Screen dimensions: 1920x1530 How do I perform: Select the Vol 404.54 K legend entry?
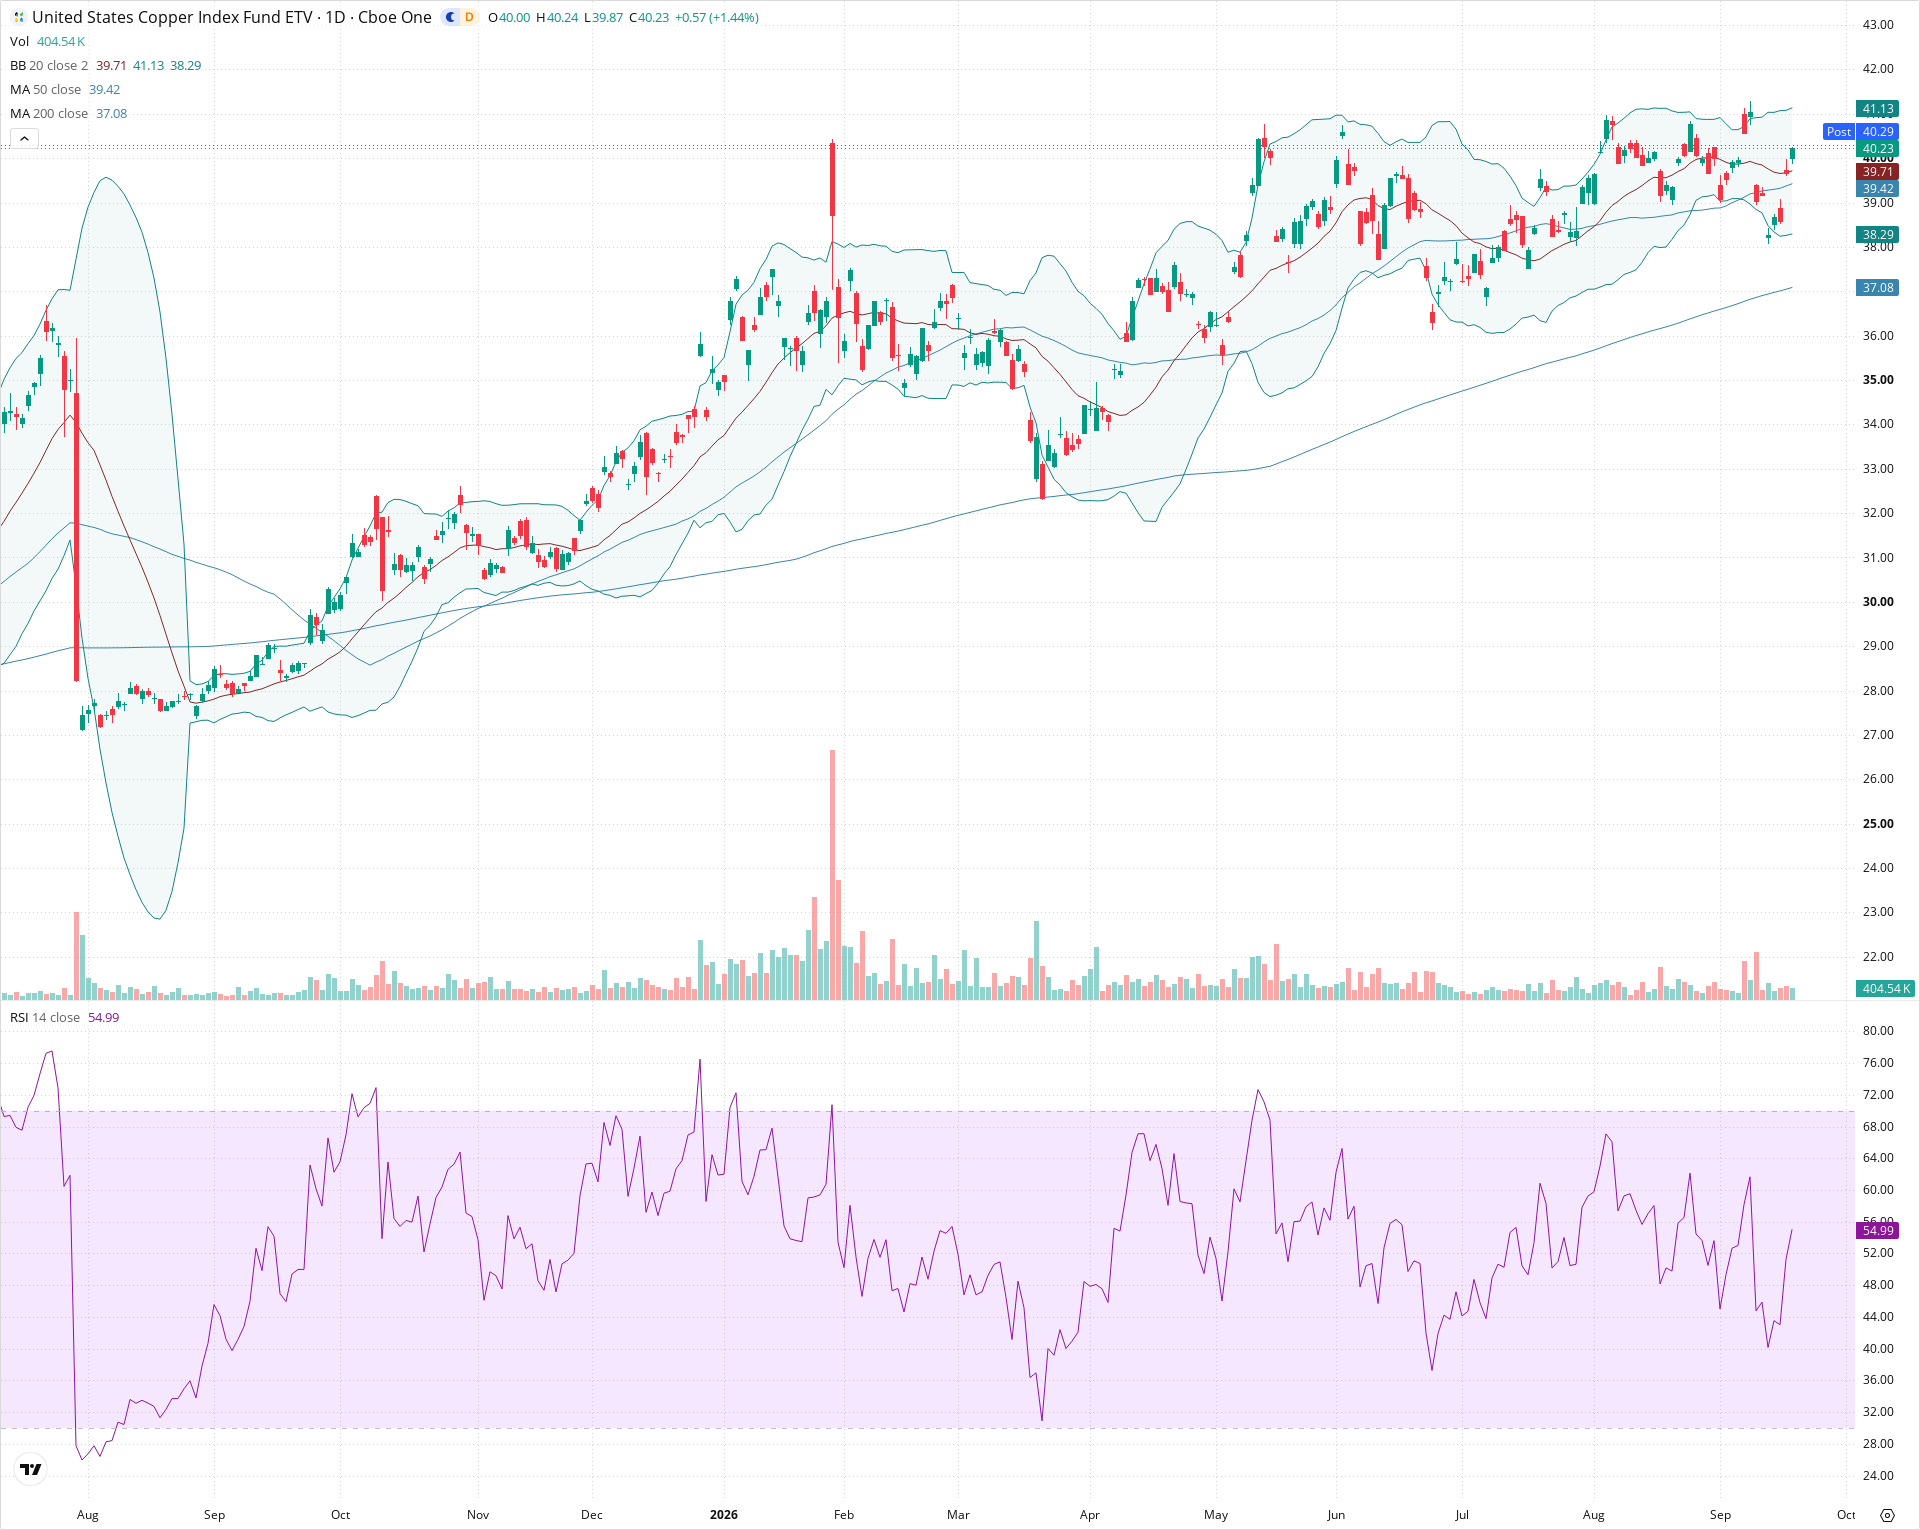point(47,42)
